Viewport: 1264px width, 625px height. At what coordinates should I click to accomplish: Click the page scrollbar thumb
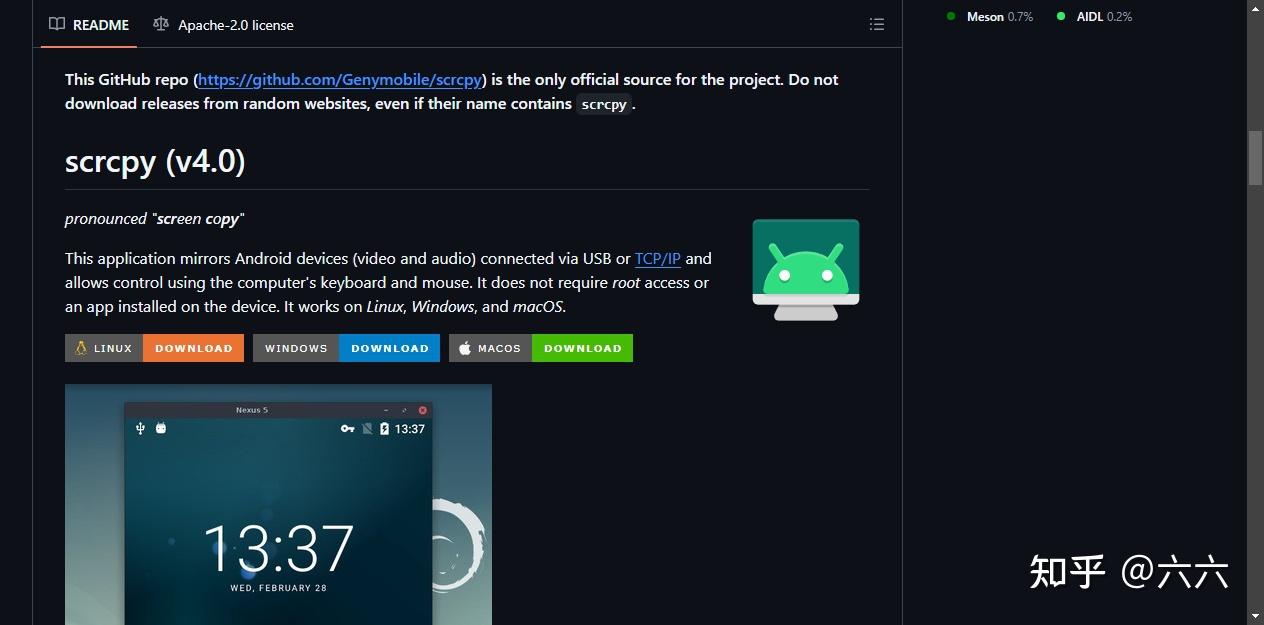[1255, 158]
